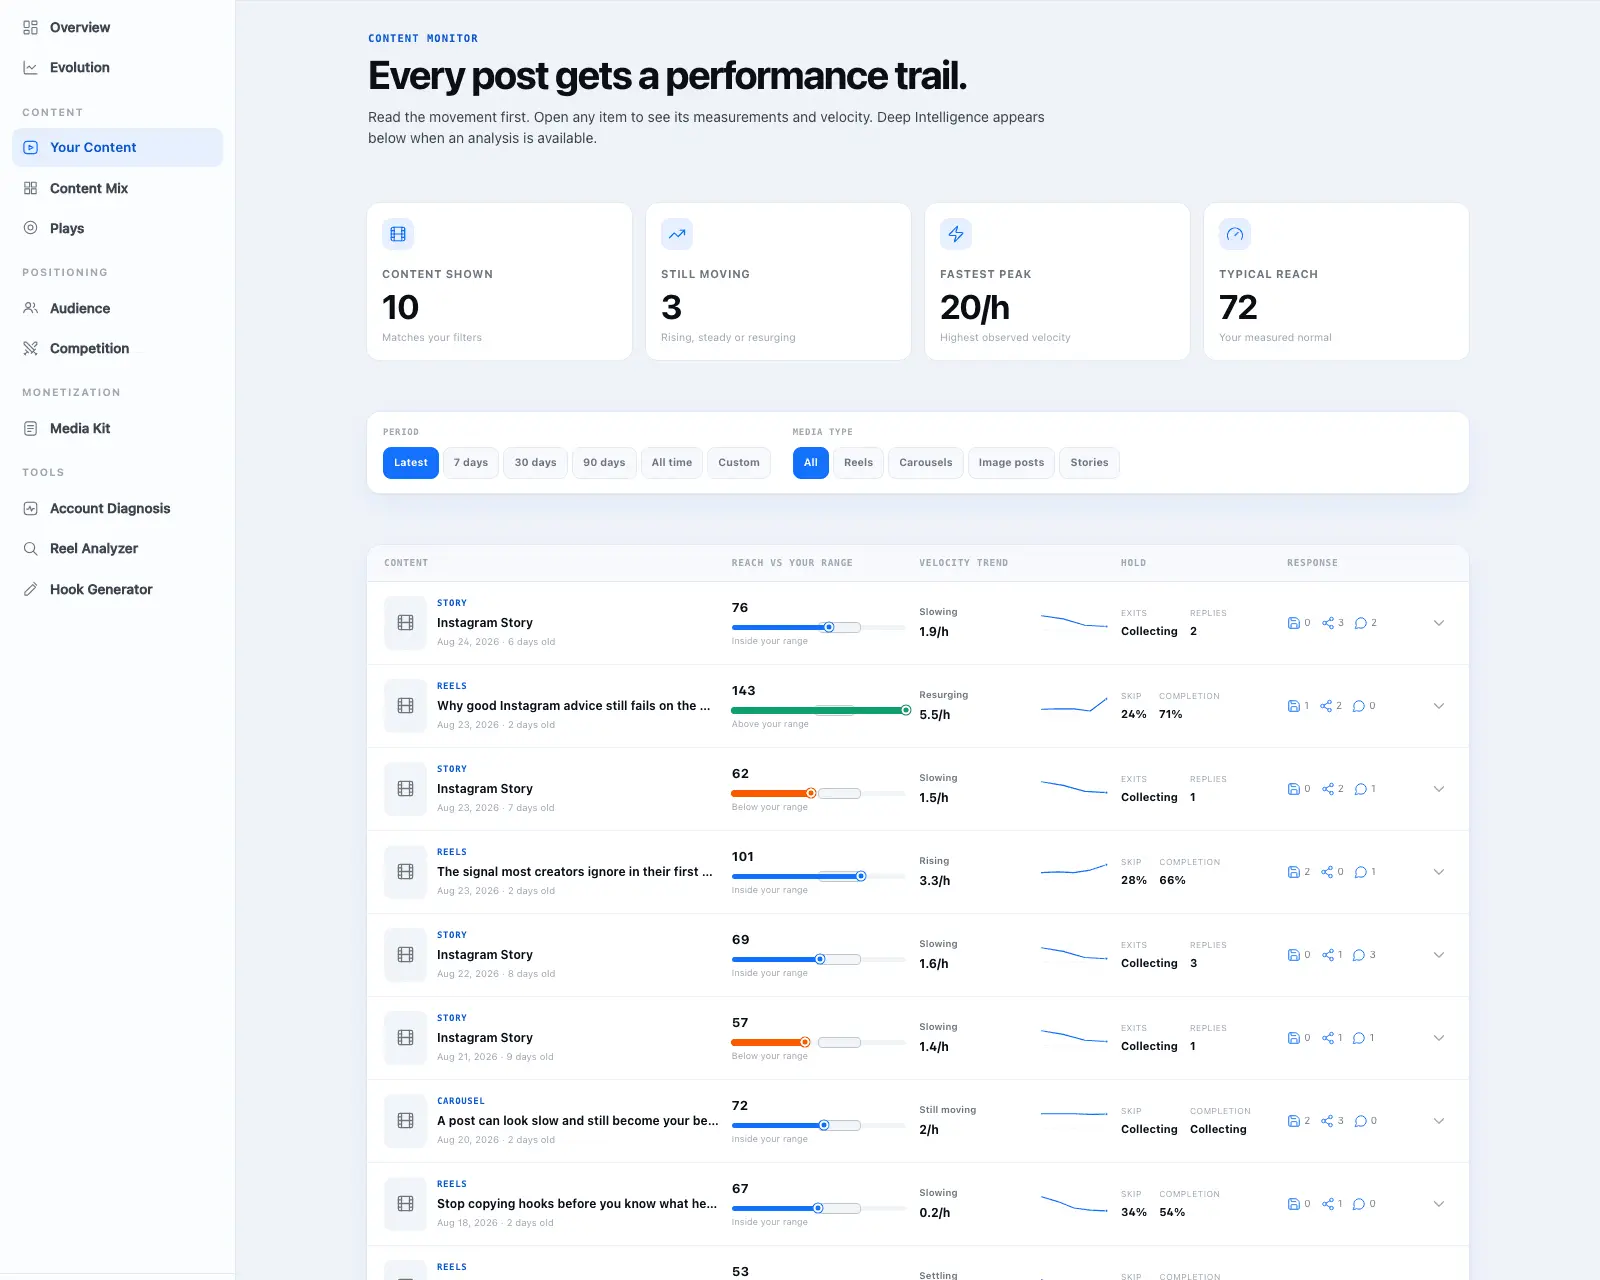Choose the Custom period option
1600x1280 pixels.
(739, 463)
